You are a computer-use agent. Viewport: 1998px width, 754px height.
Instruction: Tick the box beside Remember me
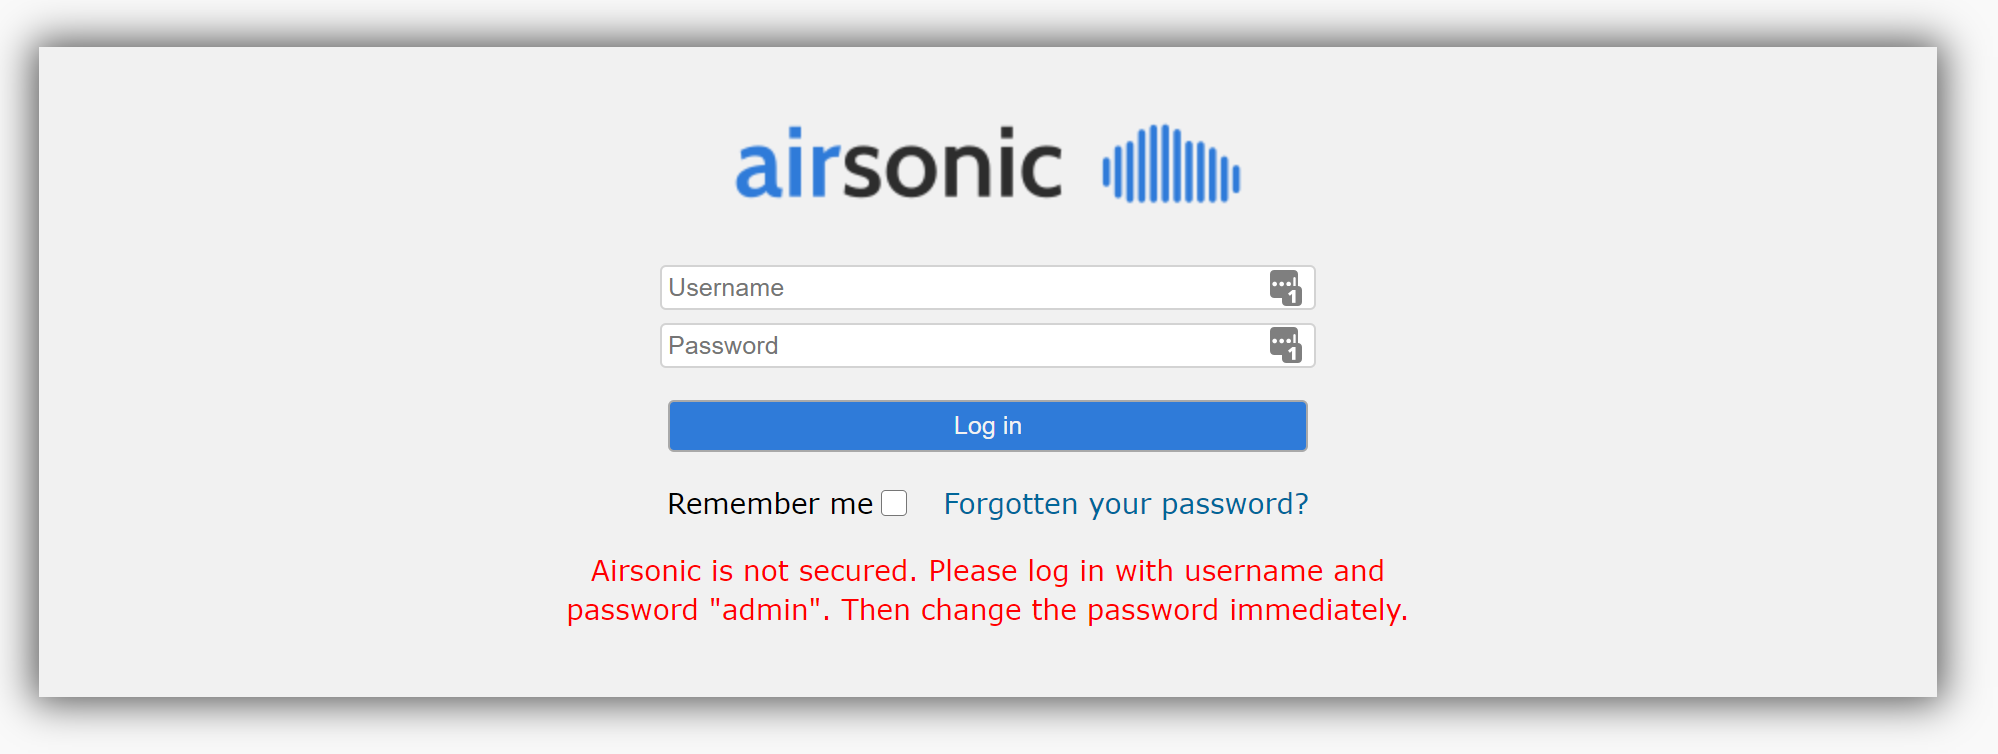tap(894, 503)
